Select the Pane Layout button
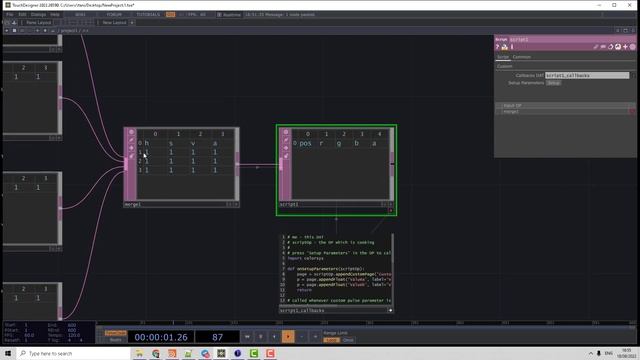 pos(38,22)
